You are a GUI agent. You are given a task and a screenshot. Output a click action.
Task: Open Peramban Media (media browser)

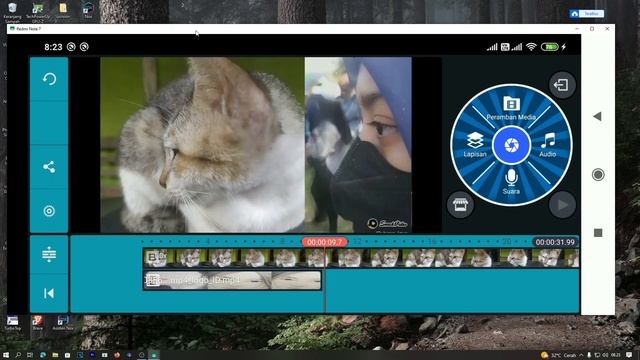coord(511,108)
